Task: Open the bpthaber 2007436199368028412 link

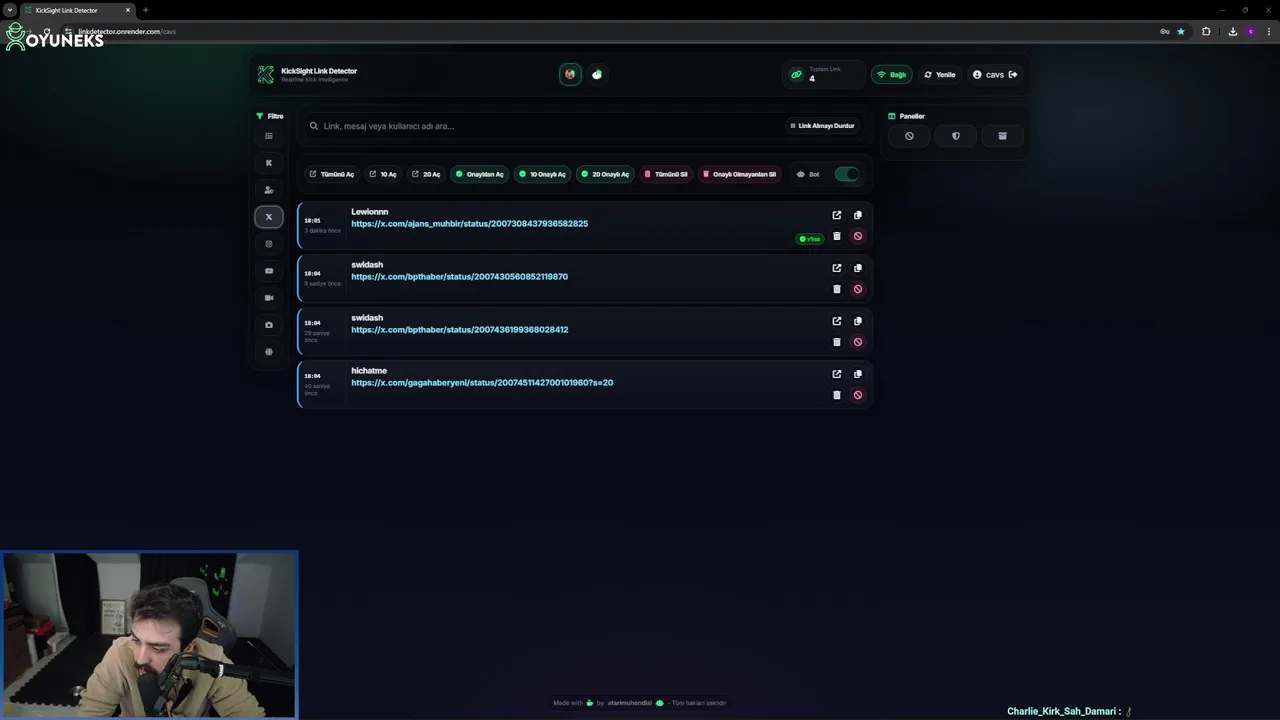Action: point(459,330)
